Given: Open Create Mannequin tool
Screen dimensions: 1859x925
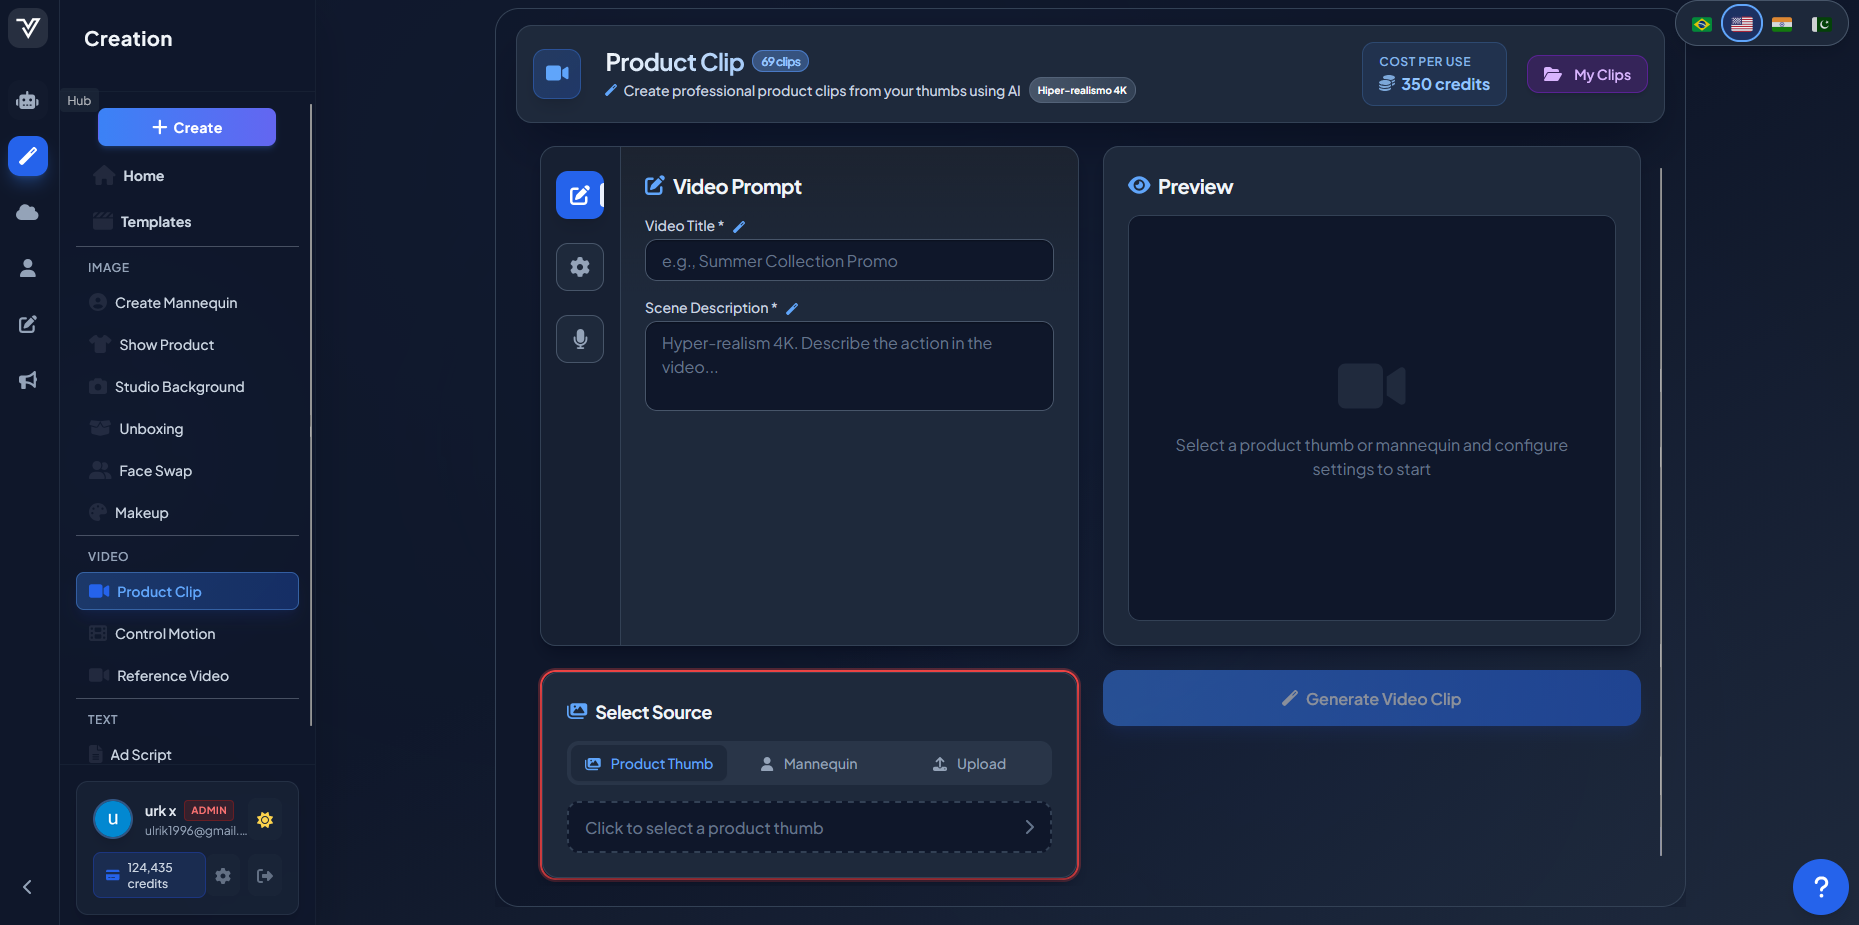Looking at the screenshot, I should 187,303.
